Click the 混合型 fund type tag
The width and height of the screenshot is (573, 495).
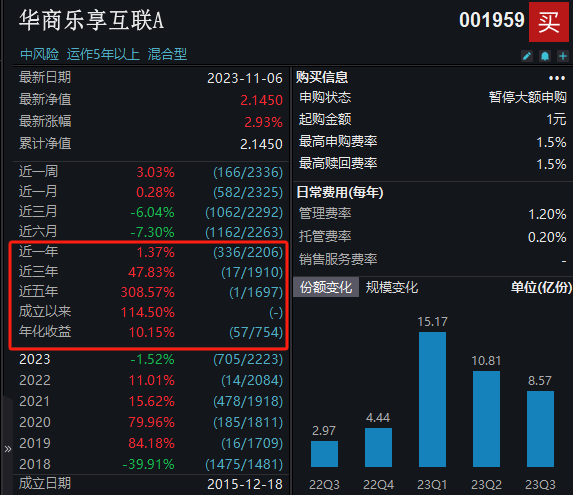pyautogui.click(x=167, y=54)
